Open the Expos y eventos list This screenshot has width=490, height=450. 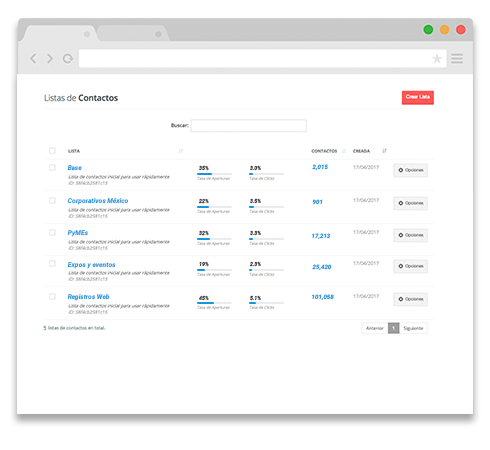click(91, 265)
